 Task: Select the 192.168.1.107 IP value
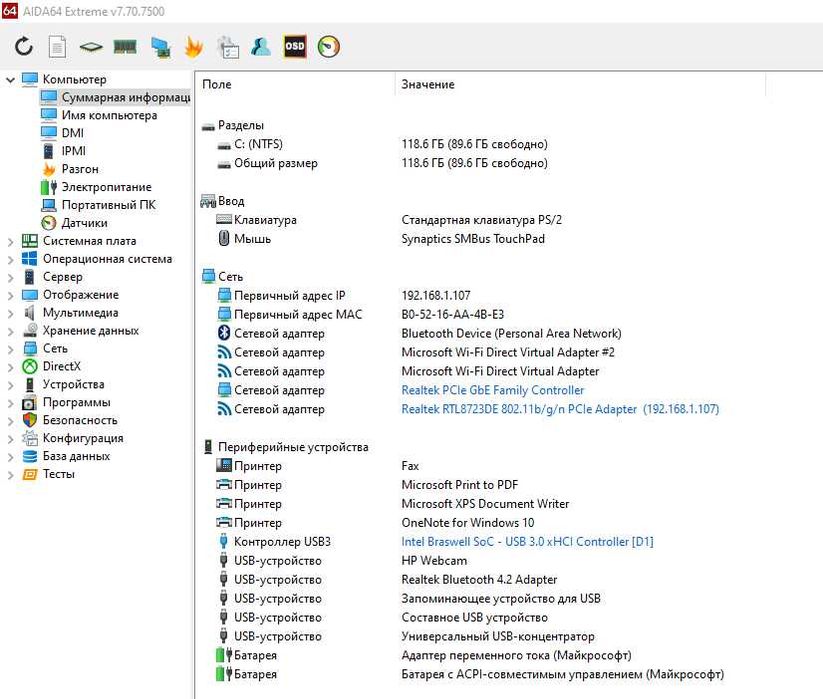click(x=436, y=295)
